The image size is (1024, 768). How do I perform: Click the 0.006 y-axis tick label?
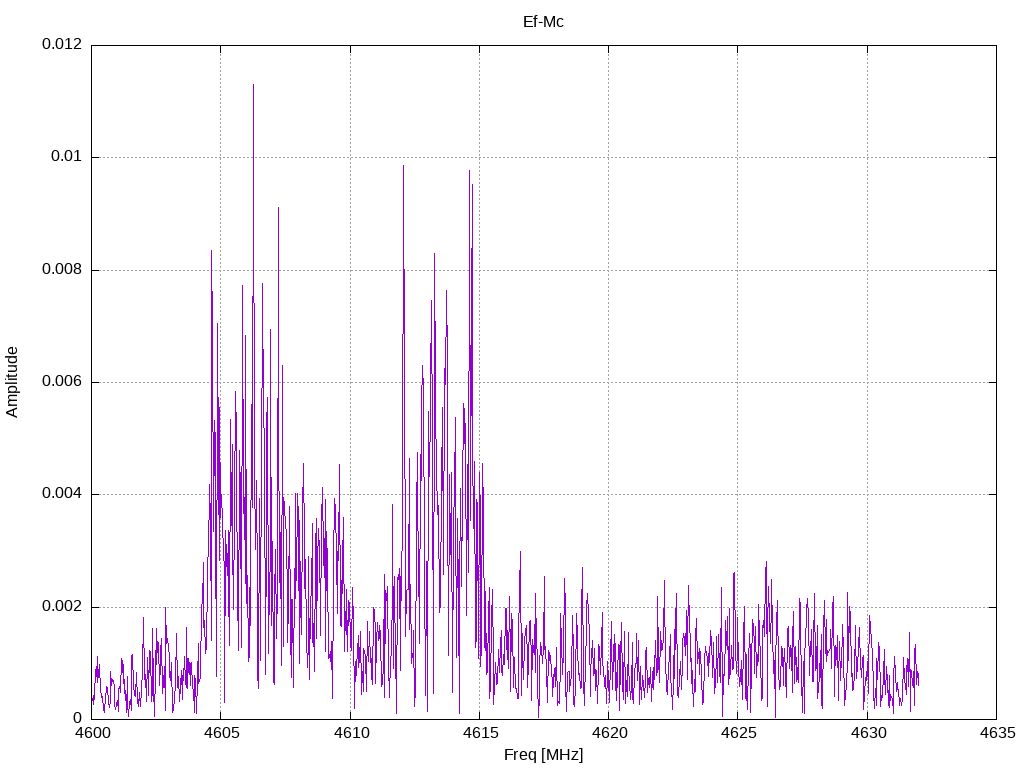point(62,381)
